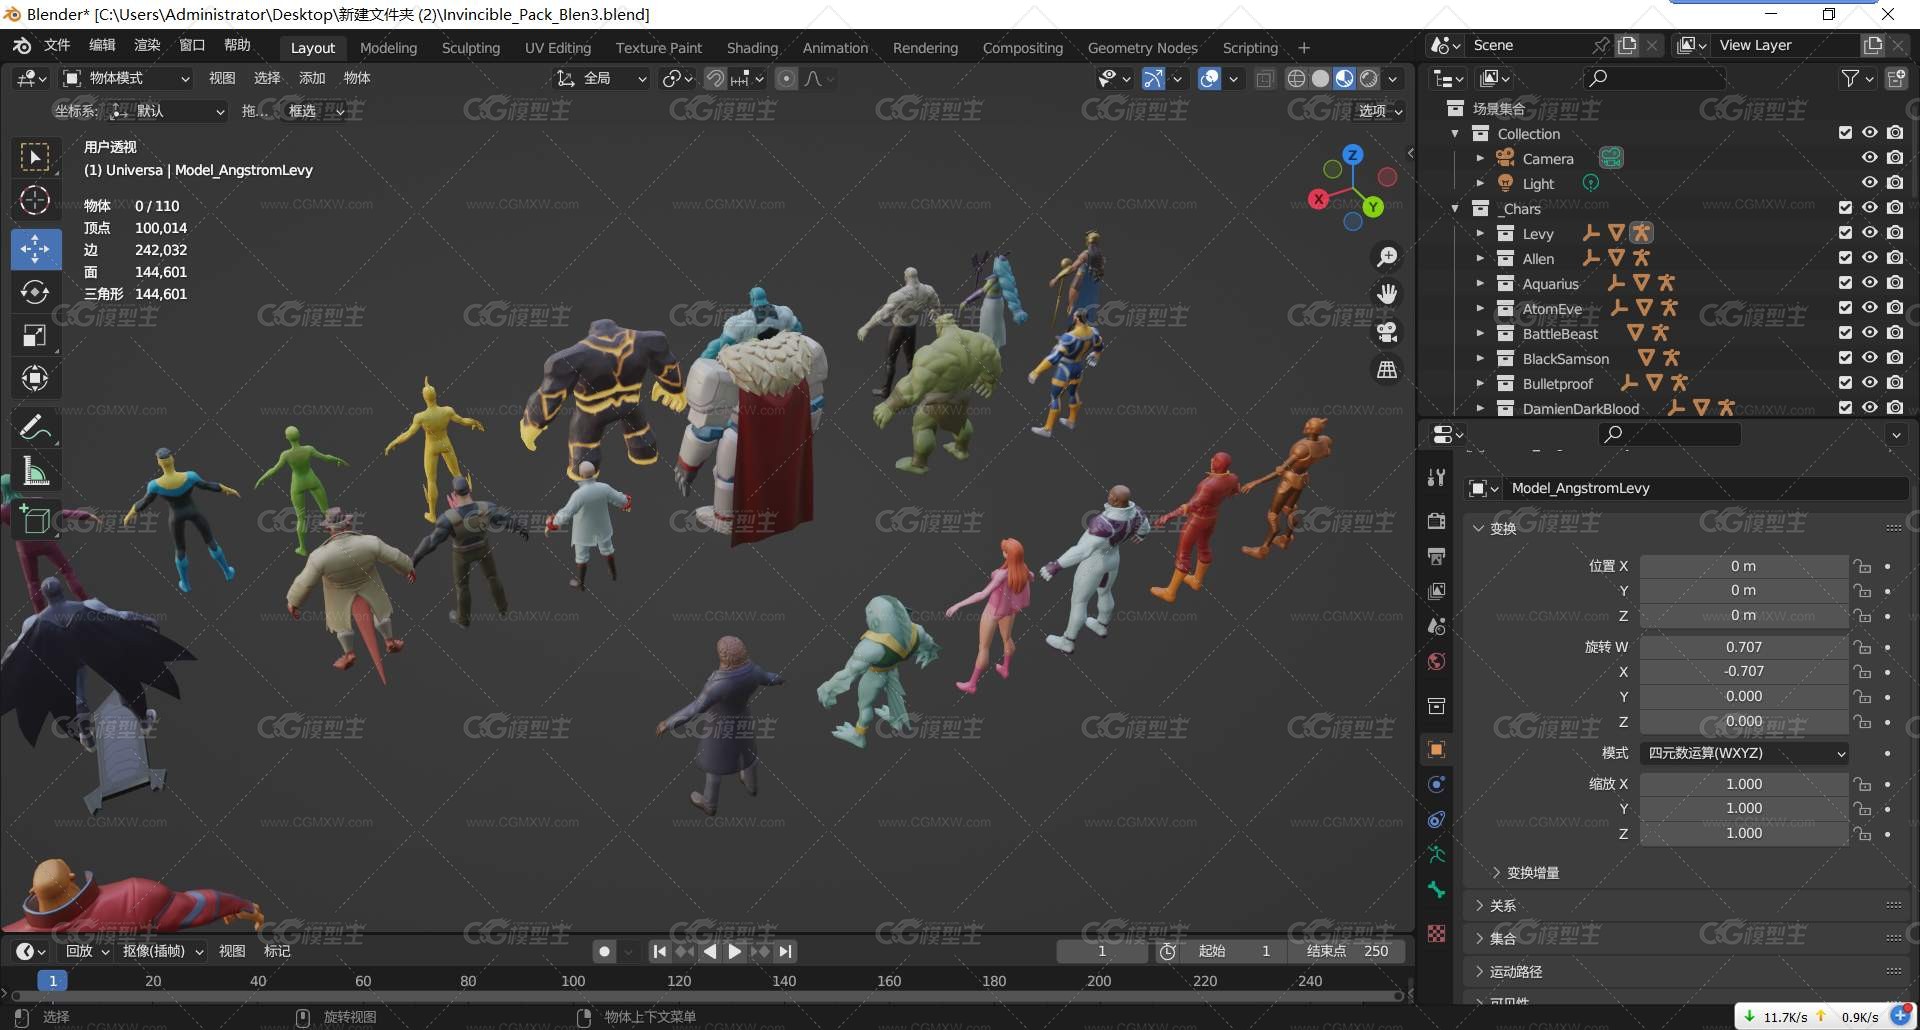Toggle the camera view icon
The width and height of the screenshot is (1920, 1030).
[x=1387, y=332]
